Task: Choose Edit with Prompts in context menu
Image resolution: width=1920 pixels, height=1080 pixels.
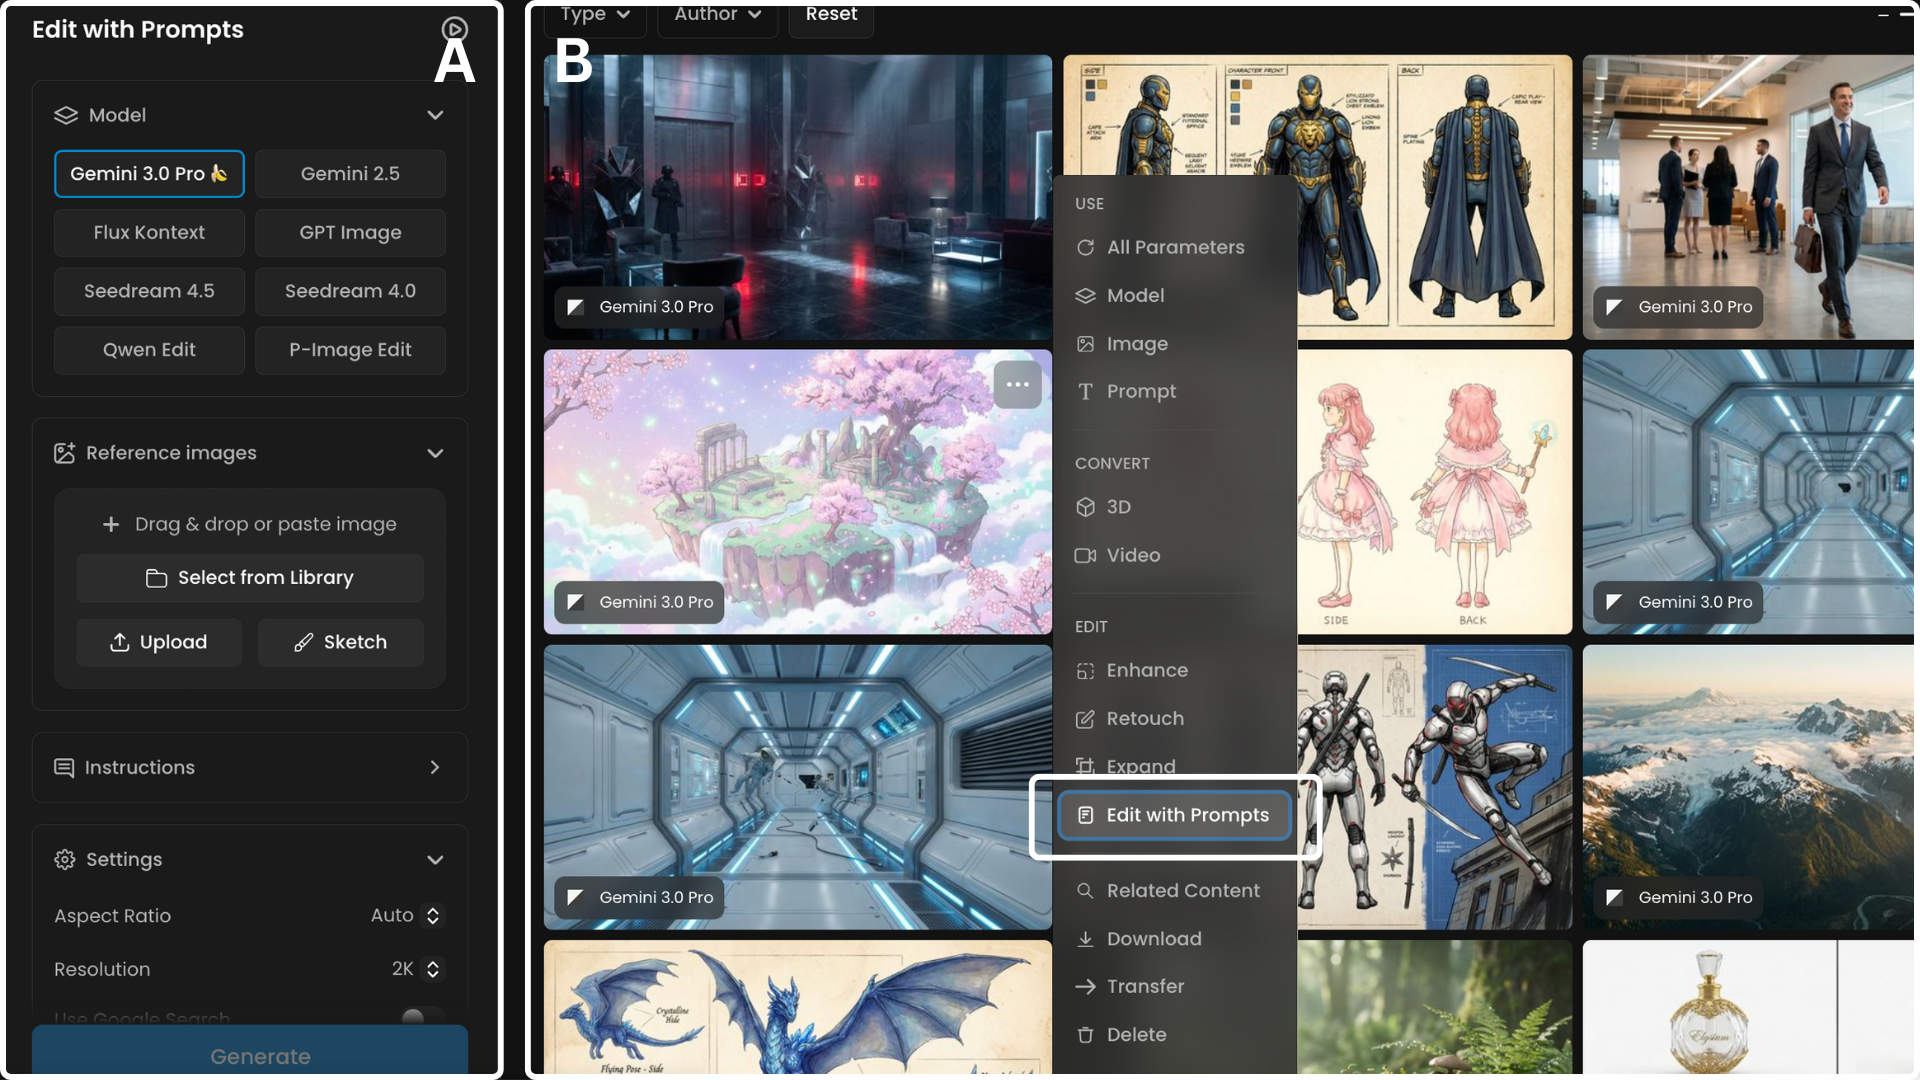Action: click(1175, 816)
